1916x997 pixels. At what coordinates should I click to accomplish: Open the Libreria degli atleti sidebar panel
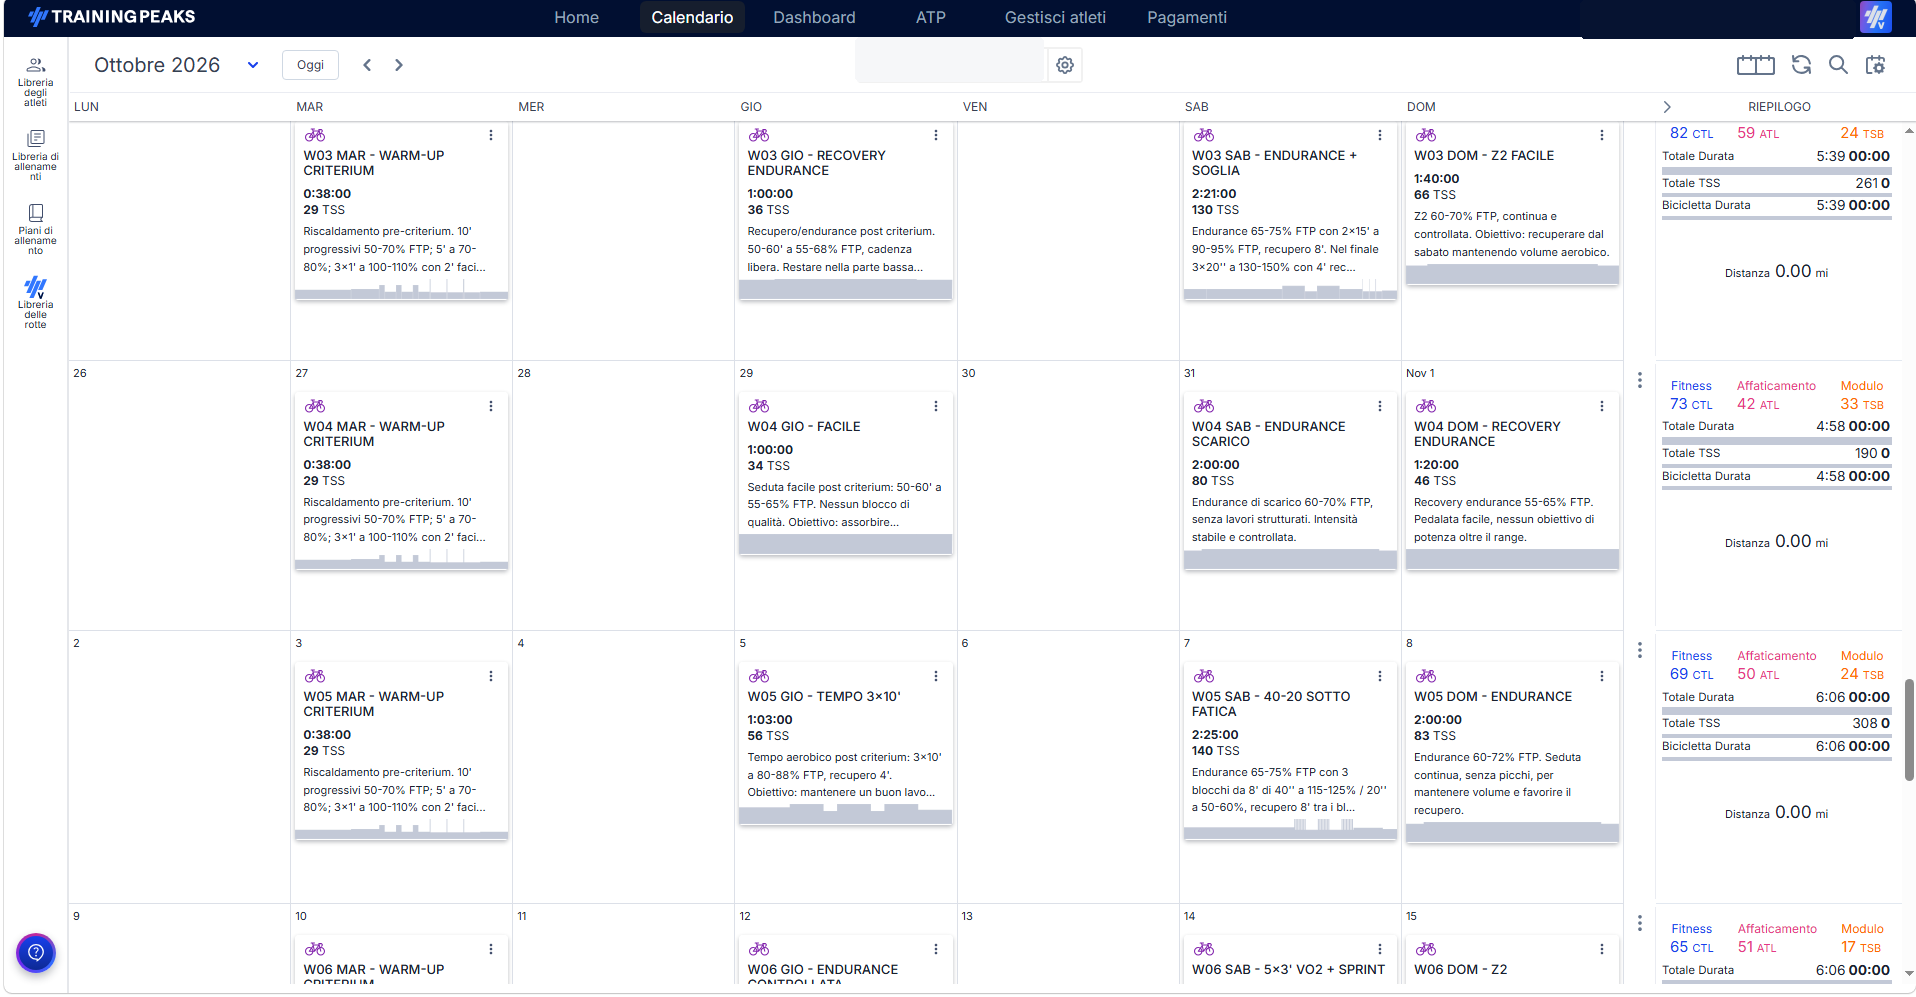click(x=35, y=82)
